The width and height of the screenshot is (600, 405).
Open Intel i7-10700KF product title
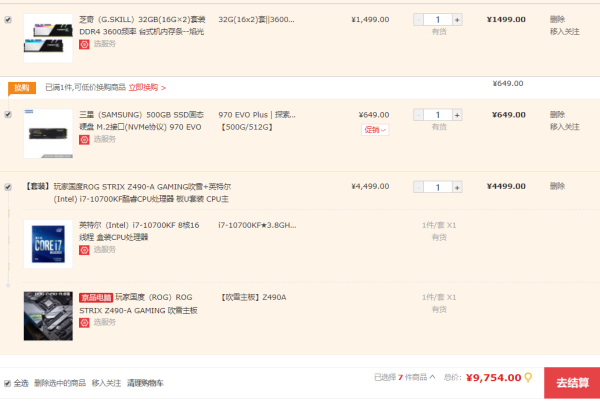(x=139, y=231)
